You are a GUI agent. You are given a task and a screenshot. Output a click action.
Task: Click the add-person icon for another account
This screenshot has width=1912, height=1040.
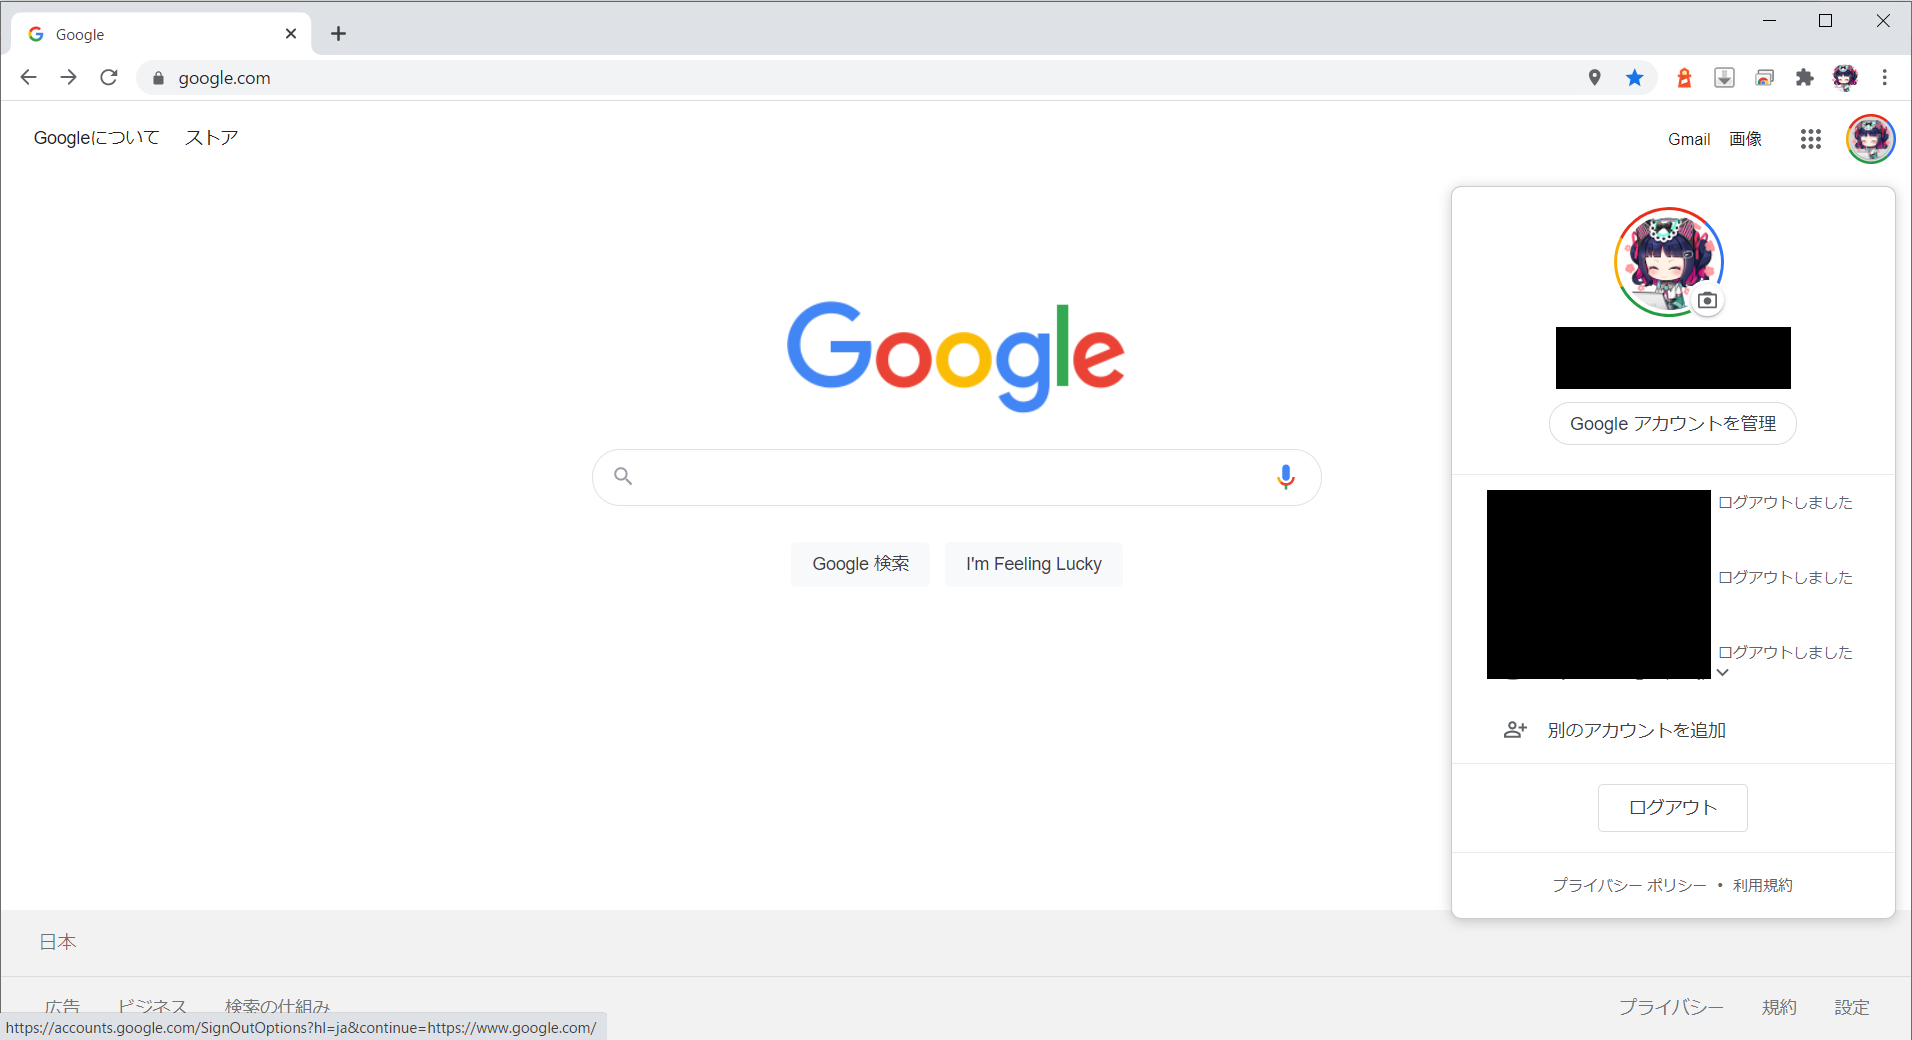point(1515,730)
